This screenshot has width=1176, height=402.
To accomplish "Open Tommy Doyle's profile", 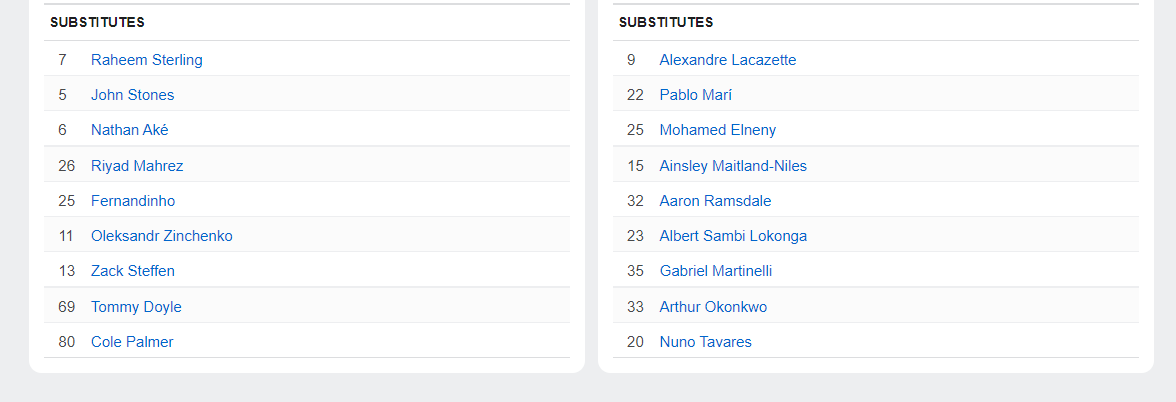I will [136, 307].
